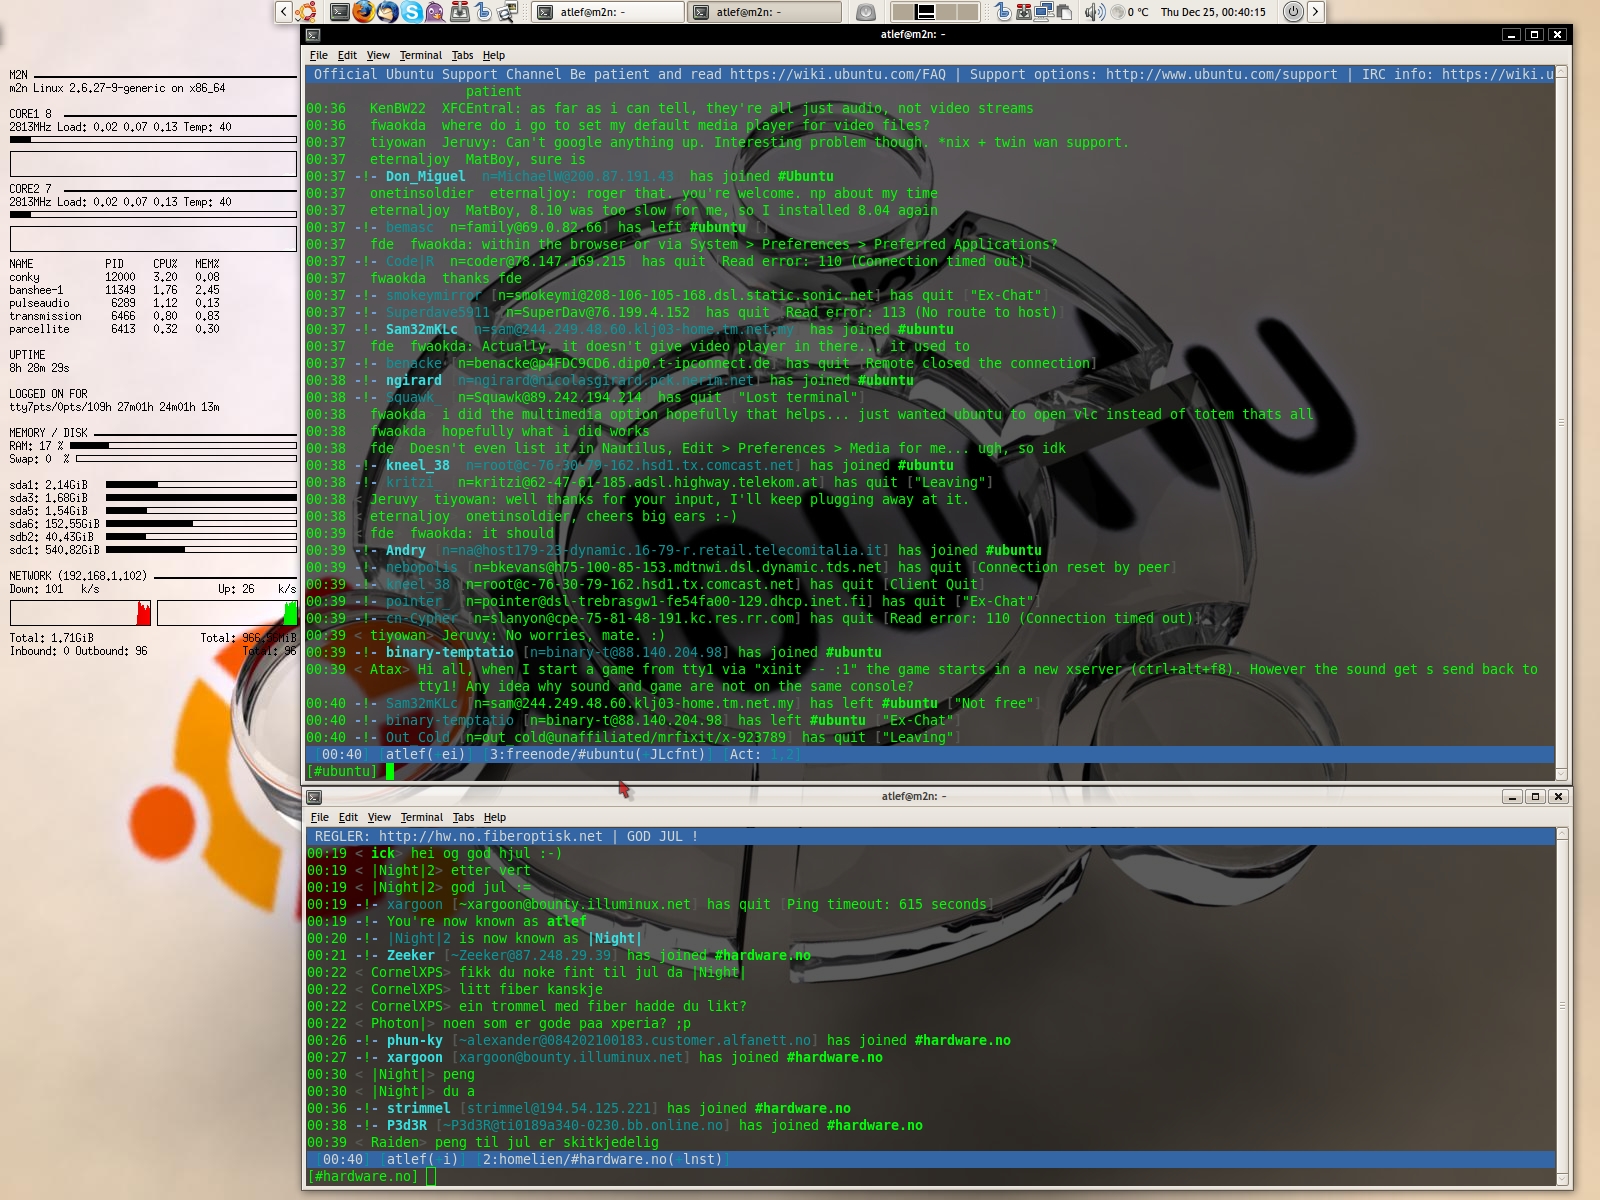Hide the panel using the right arrow button
The image size is (1600, 1200).
pyautogui.click(x=1316, y=12)
